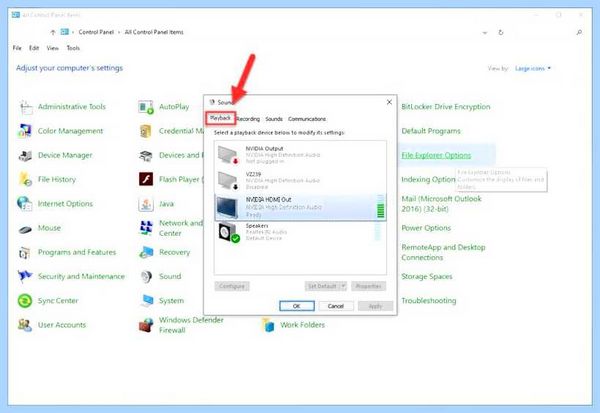The image size is (600, 413).
Task: Open RemoteApp and Desktop Connections
Action: click(x=443, y=252)
